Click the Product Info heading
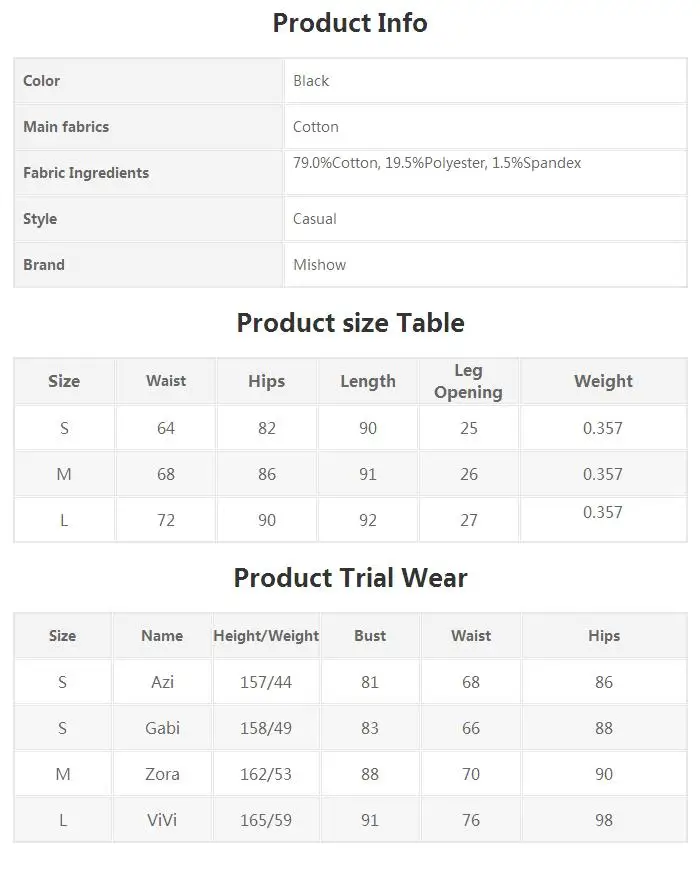Viewport: 700px width, 871px height. click(x=350, y=23)
